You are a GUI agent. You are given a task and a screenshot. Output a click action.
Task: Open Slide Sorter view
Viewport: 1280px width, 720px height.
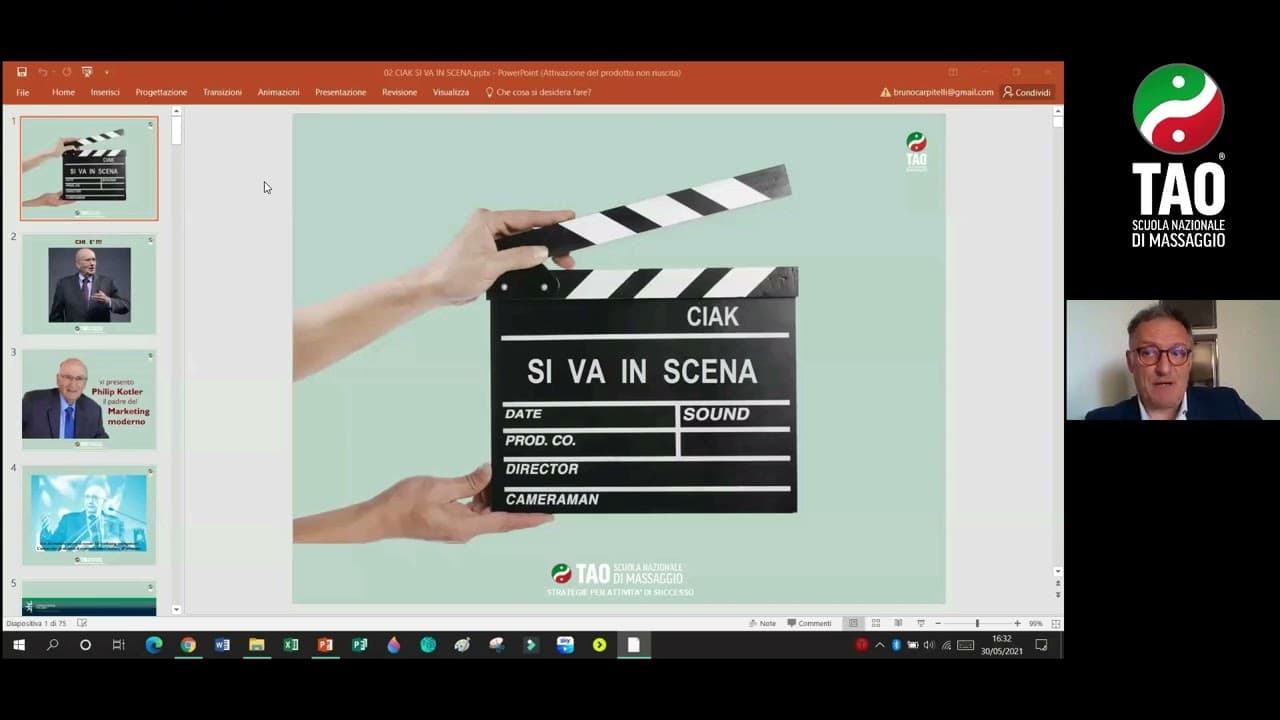[x=875, y=623]
